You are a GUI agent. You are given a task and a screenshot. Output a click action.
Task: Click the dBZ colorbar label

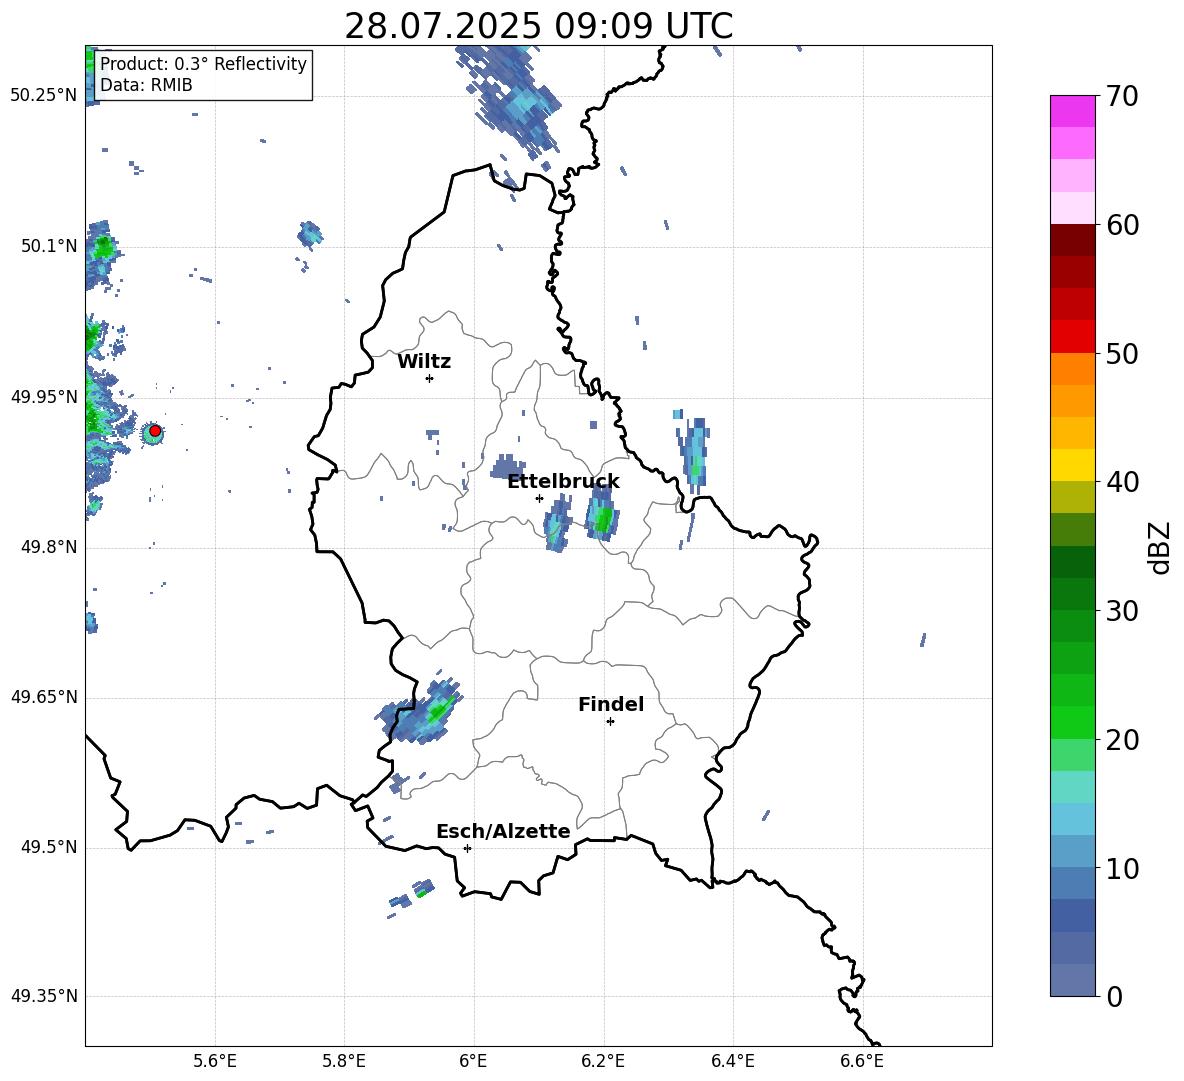click(x=1158, y=547)
